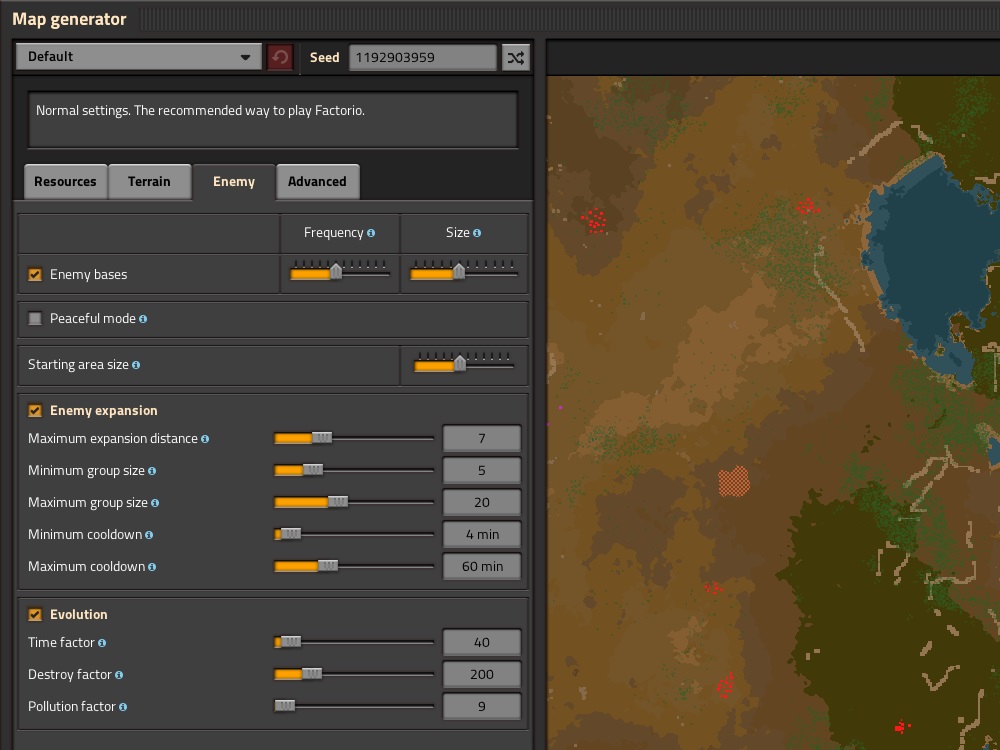Viewport: 1000px width, 750px height.
Task: Open the Peaceful mode info tooltip
Action: tap(143, 318)
